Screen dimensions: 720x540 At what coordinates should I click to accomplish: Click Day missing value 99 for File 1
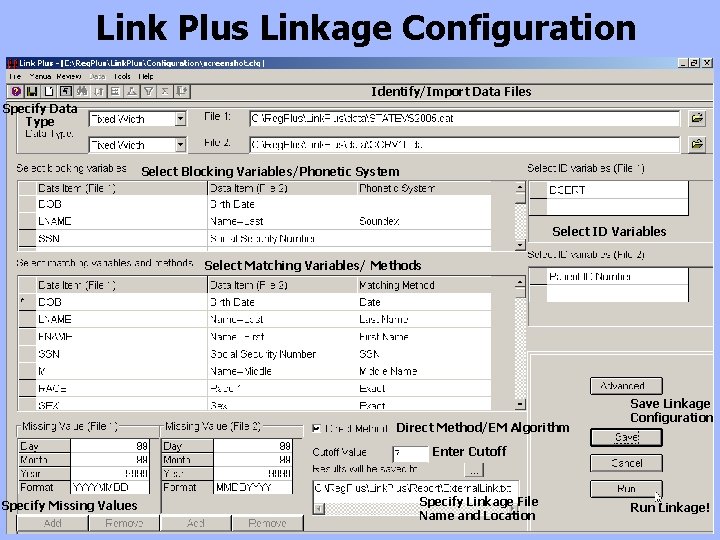pyautogui.click(x=110, y=446)
